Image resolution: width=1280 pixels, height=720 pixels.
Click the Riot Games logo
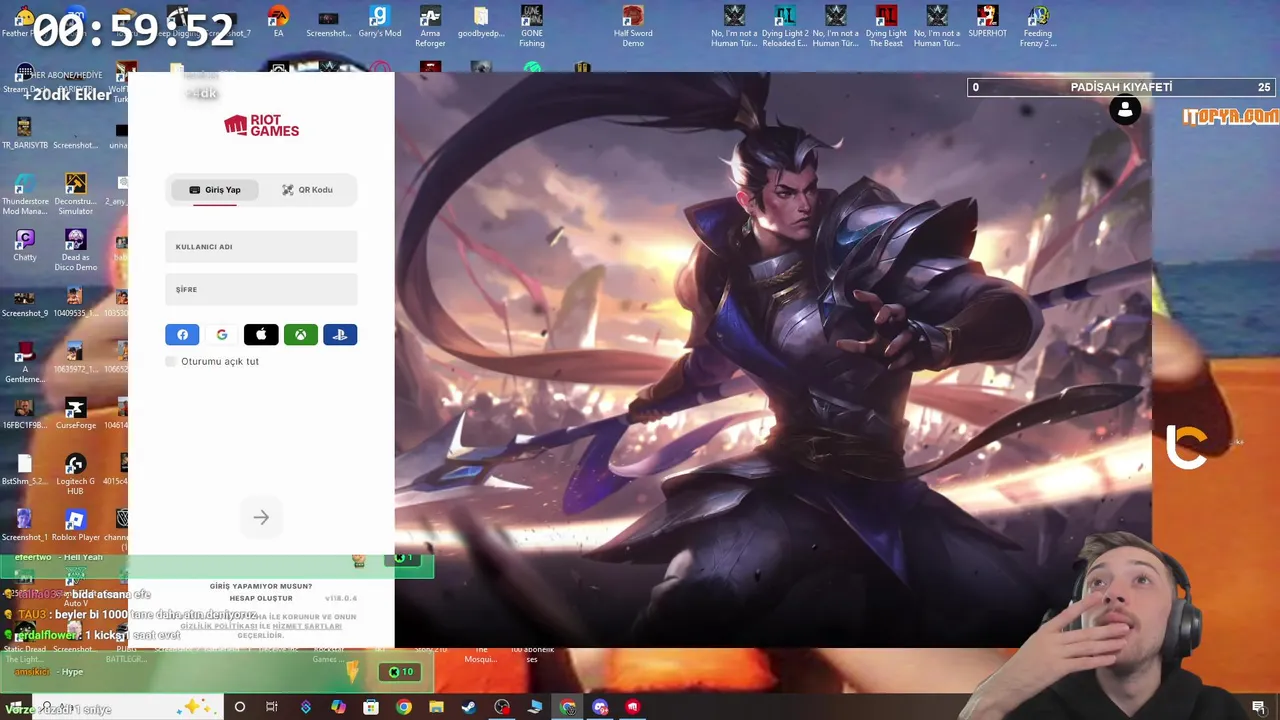pos(261,125)
